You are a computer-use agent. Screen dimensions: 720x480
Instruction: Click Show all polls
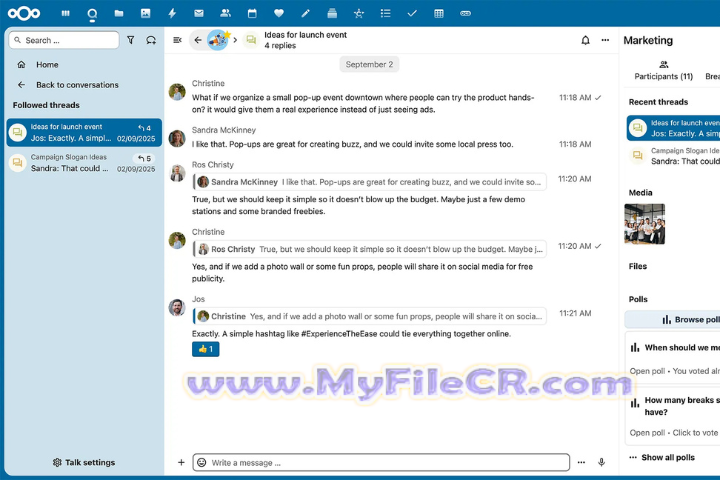(662, 457)
